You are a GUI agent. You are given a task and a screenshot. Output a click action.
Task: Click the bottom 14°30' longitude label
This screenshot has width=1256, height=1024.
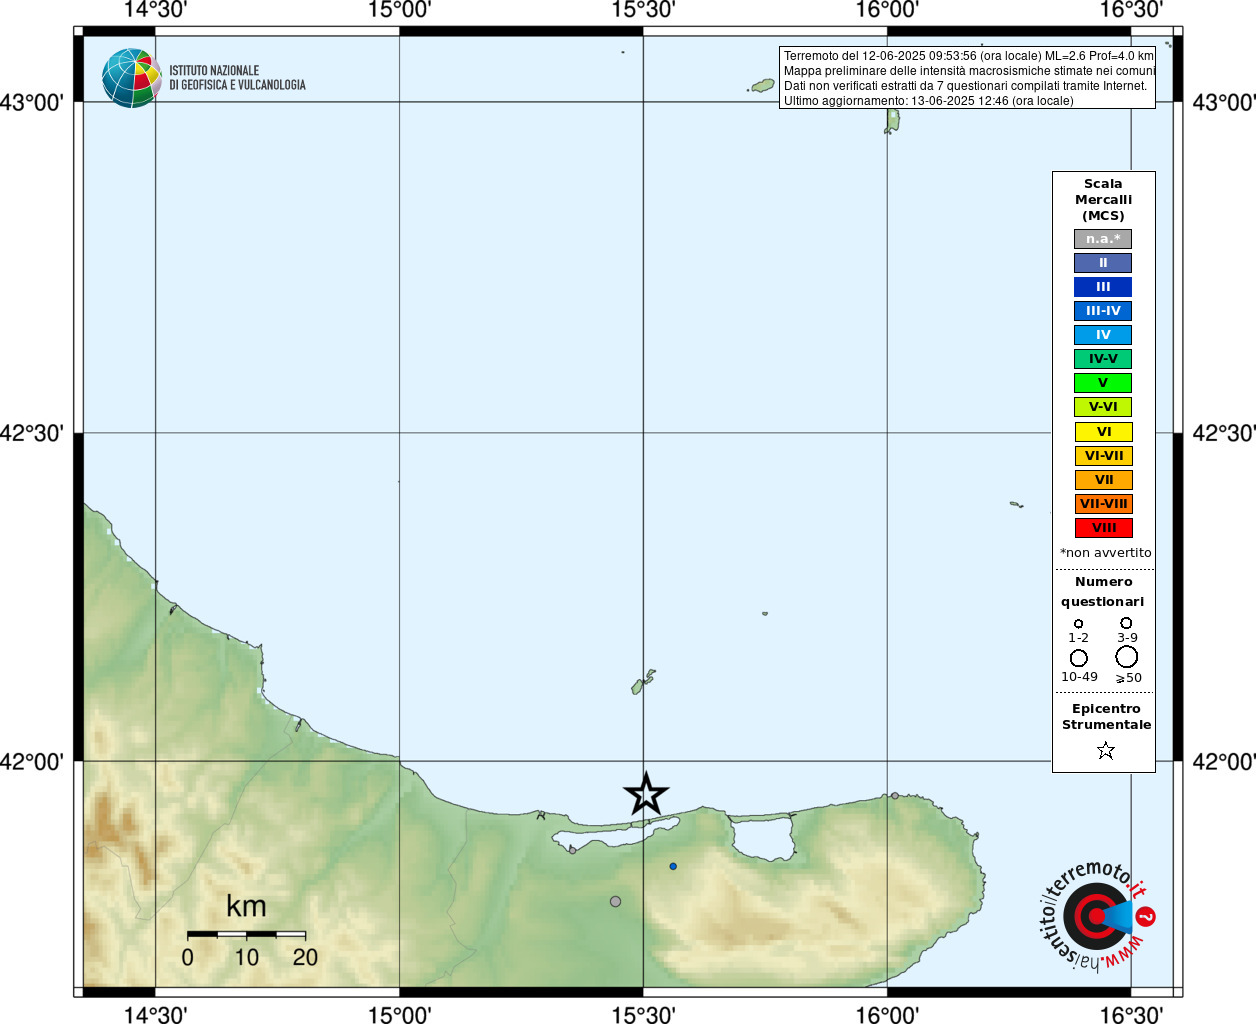click(155, 1014)
